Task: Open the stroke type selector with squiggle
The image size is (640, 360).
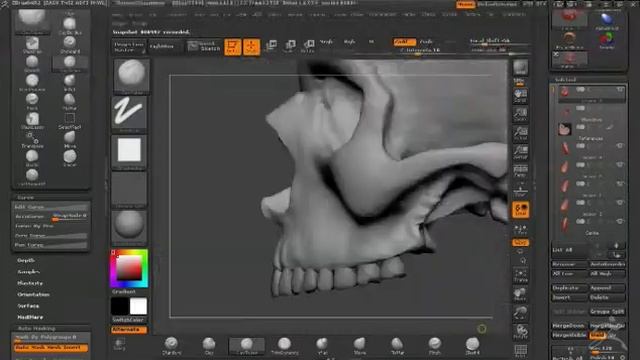Action: pos(129,113)
